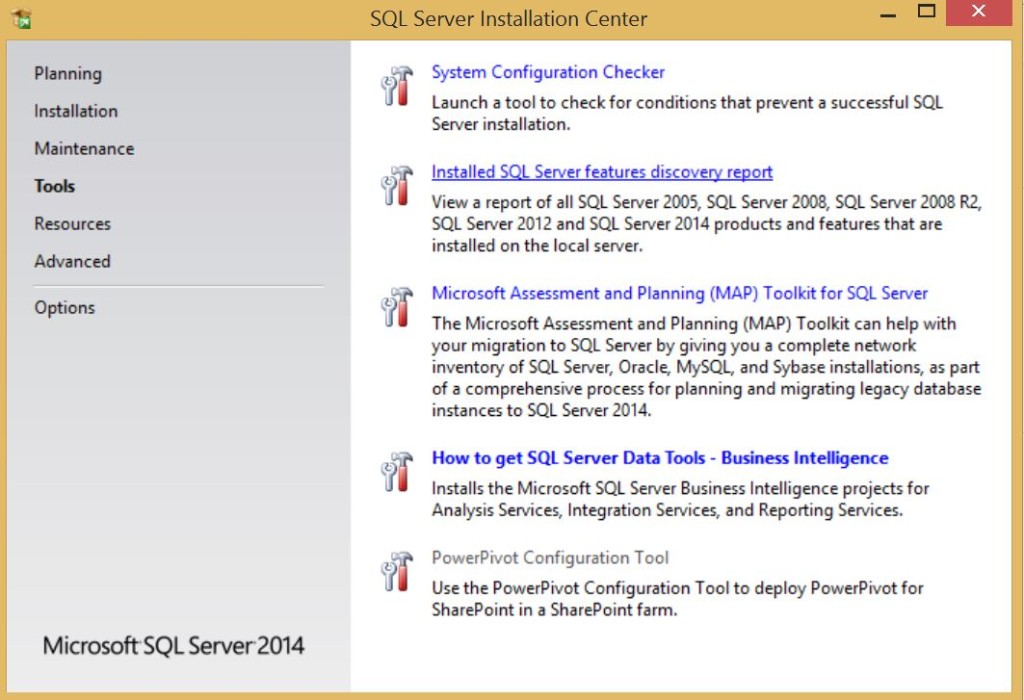The width and height of the screenshot is (1024, 700).
Task: Open How to get SQL Server Data Tools link
Action: click(660, 458)
